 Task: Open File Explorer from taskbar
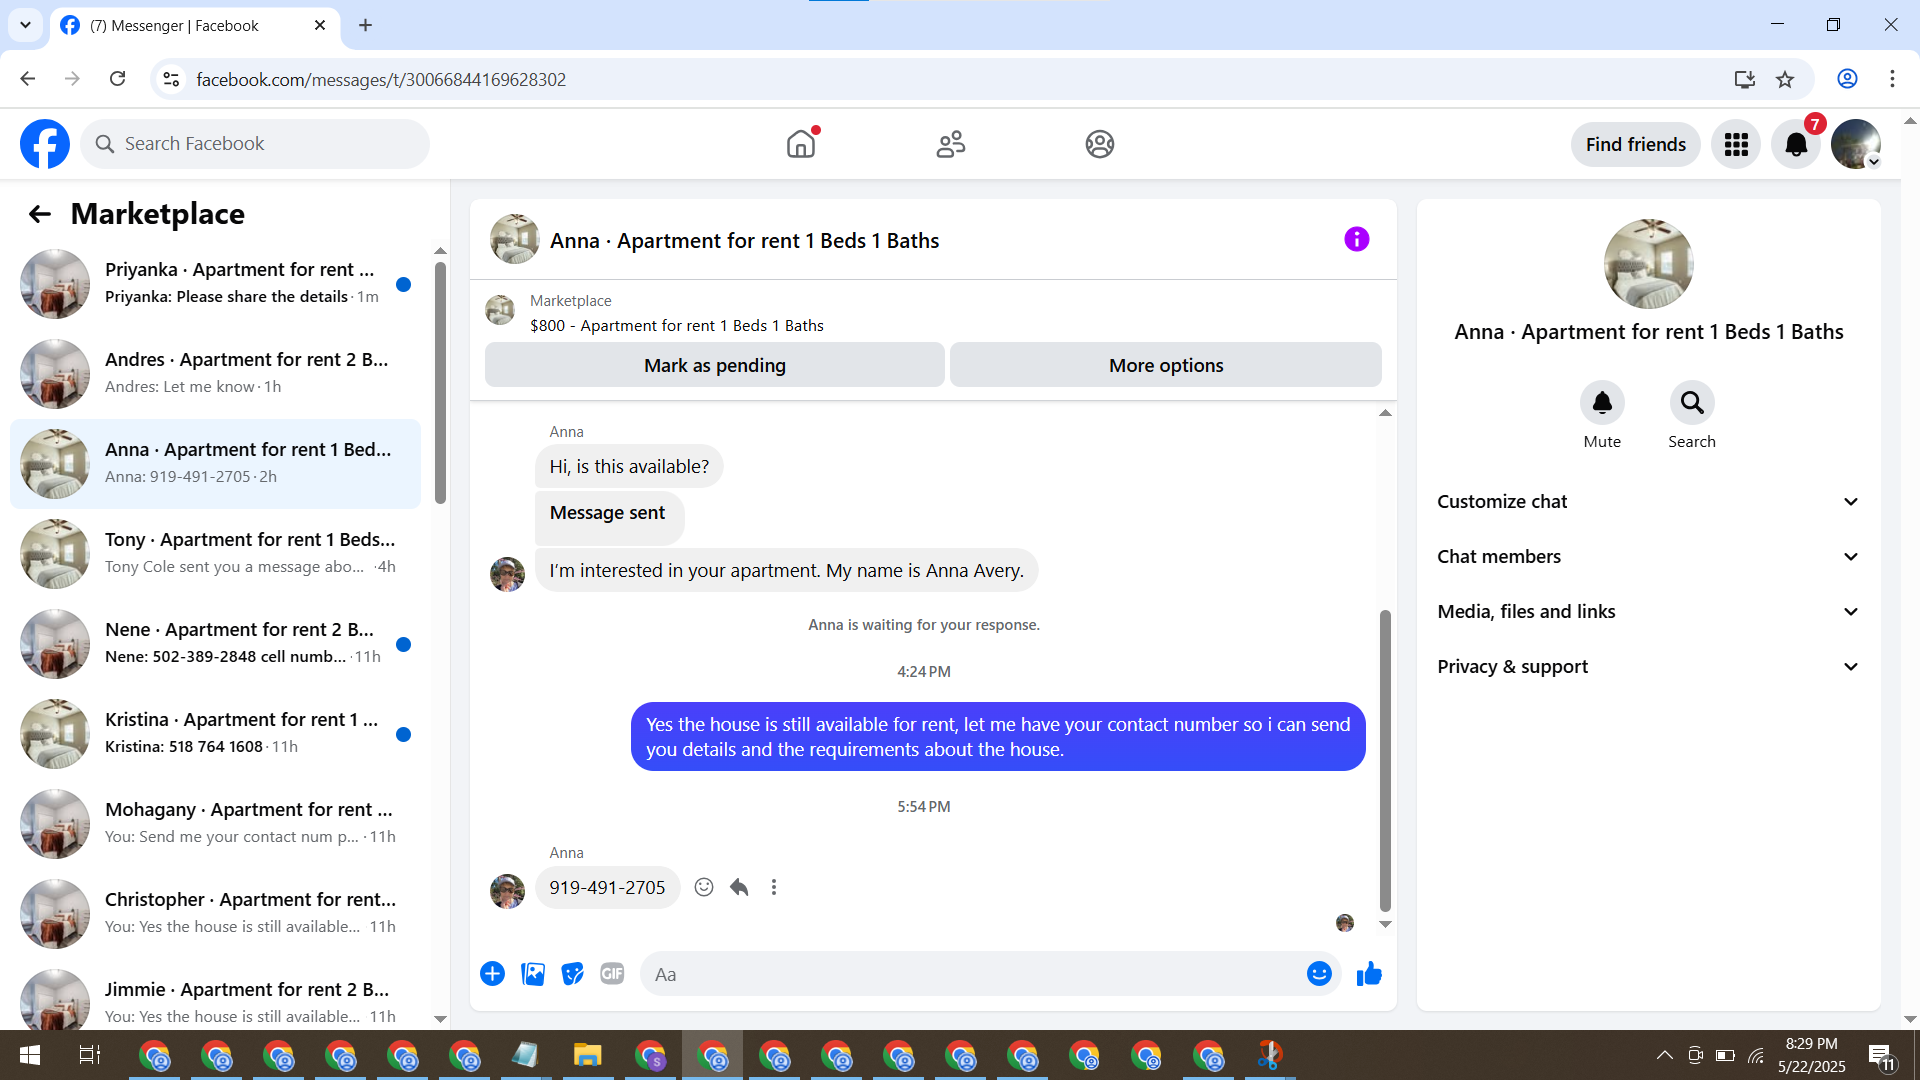587,1055
